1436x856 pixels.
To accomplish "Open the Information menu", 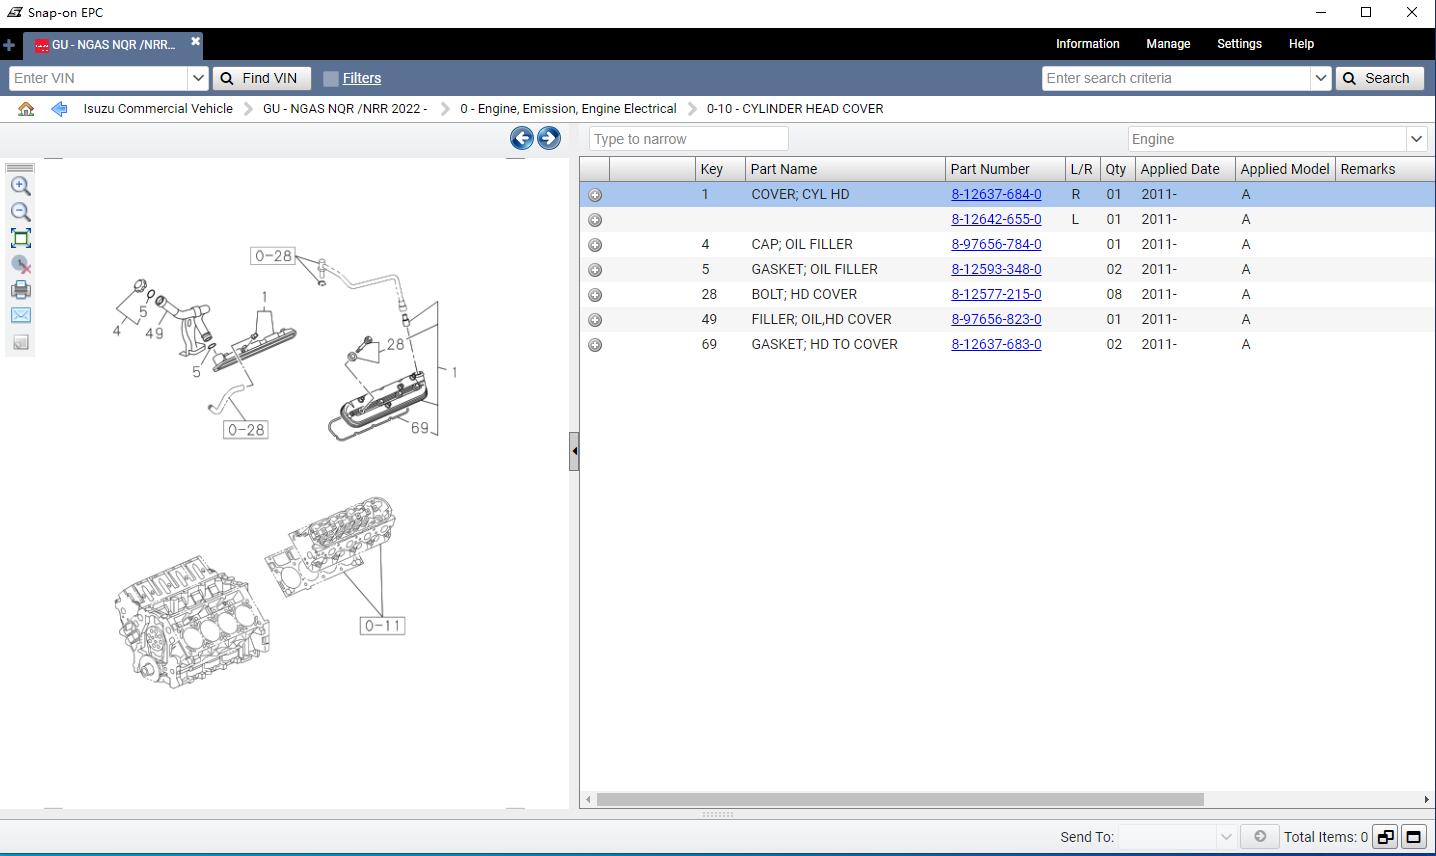I will (1087, 44).
